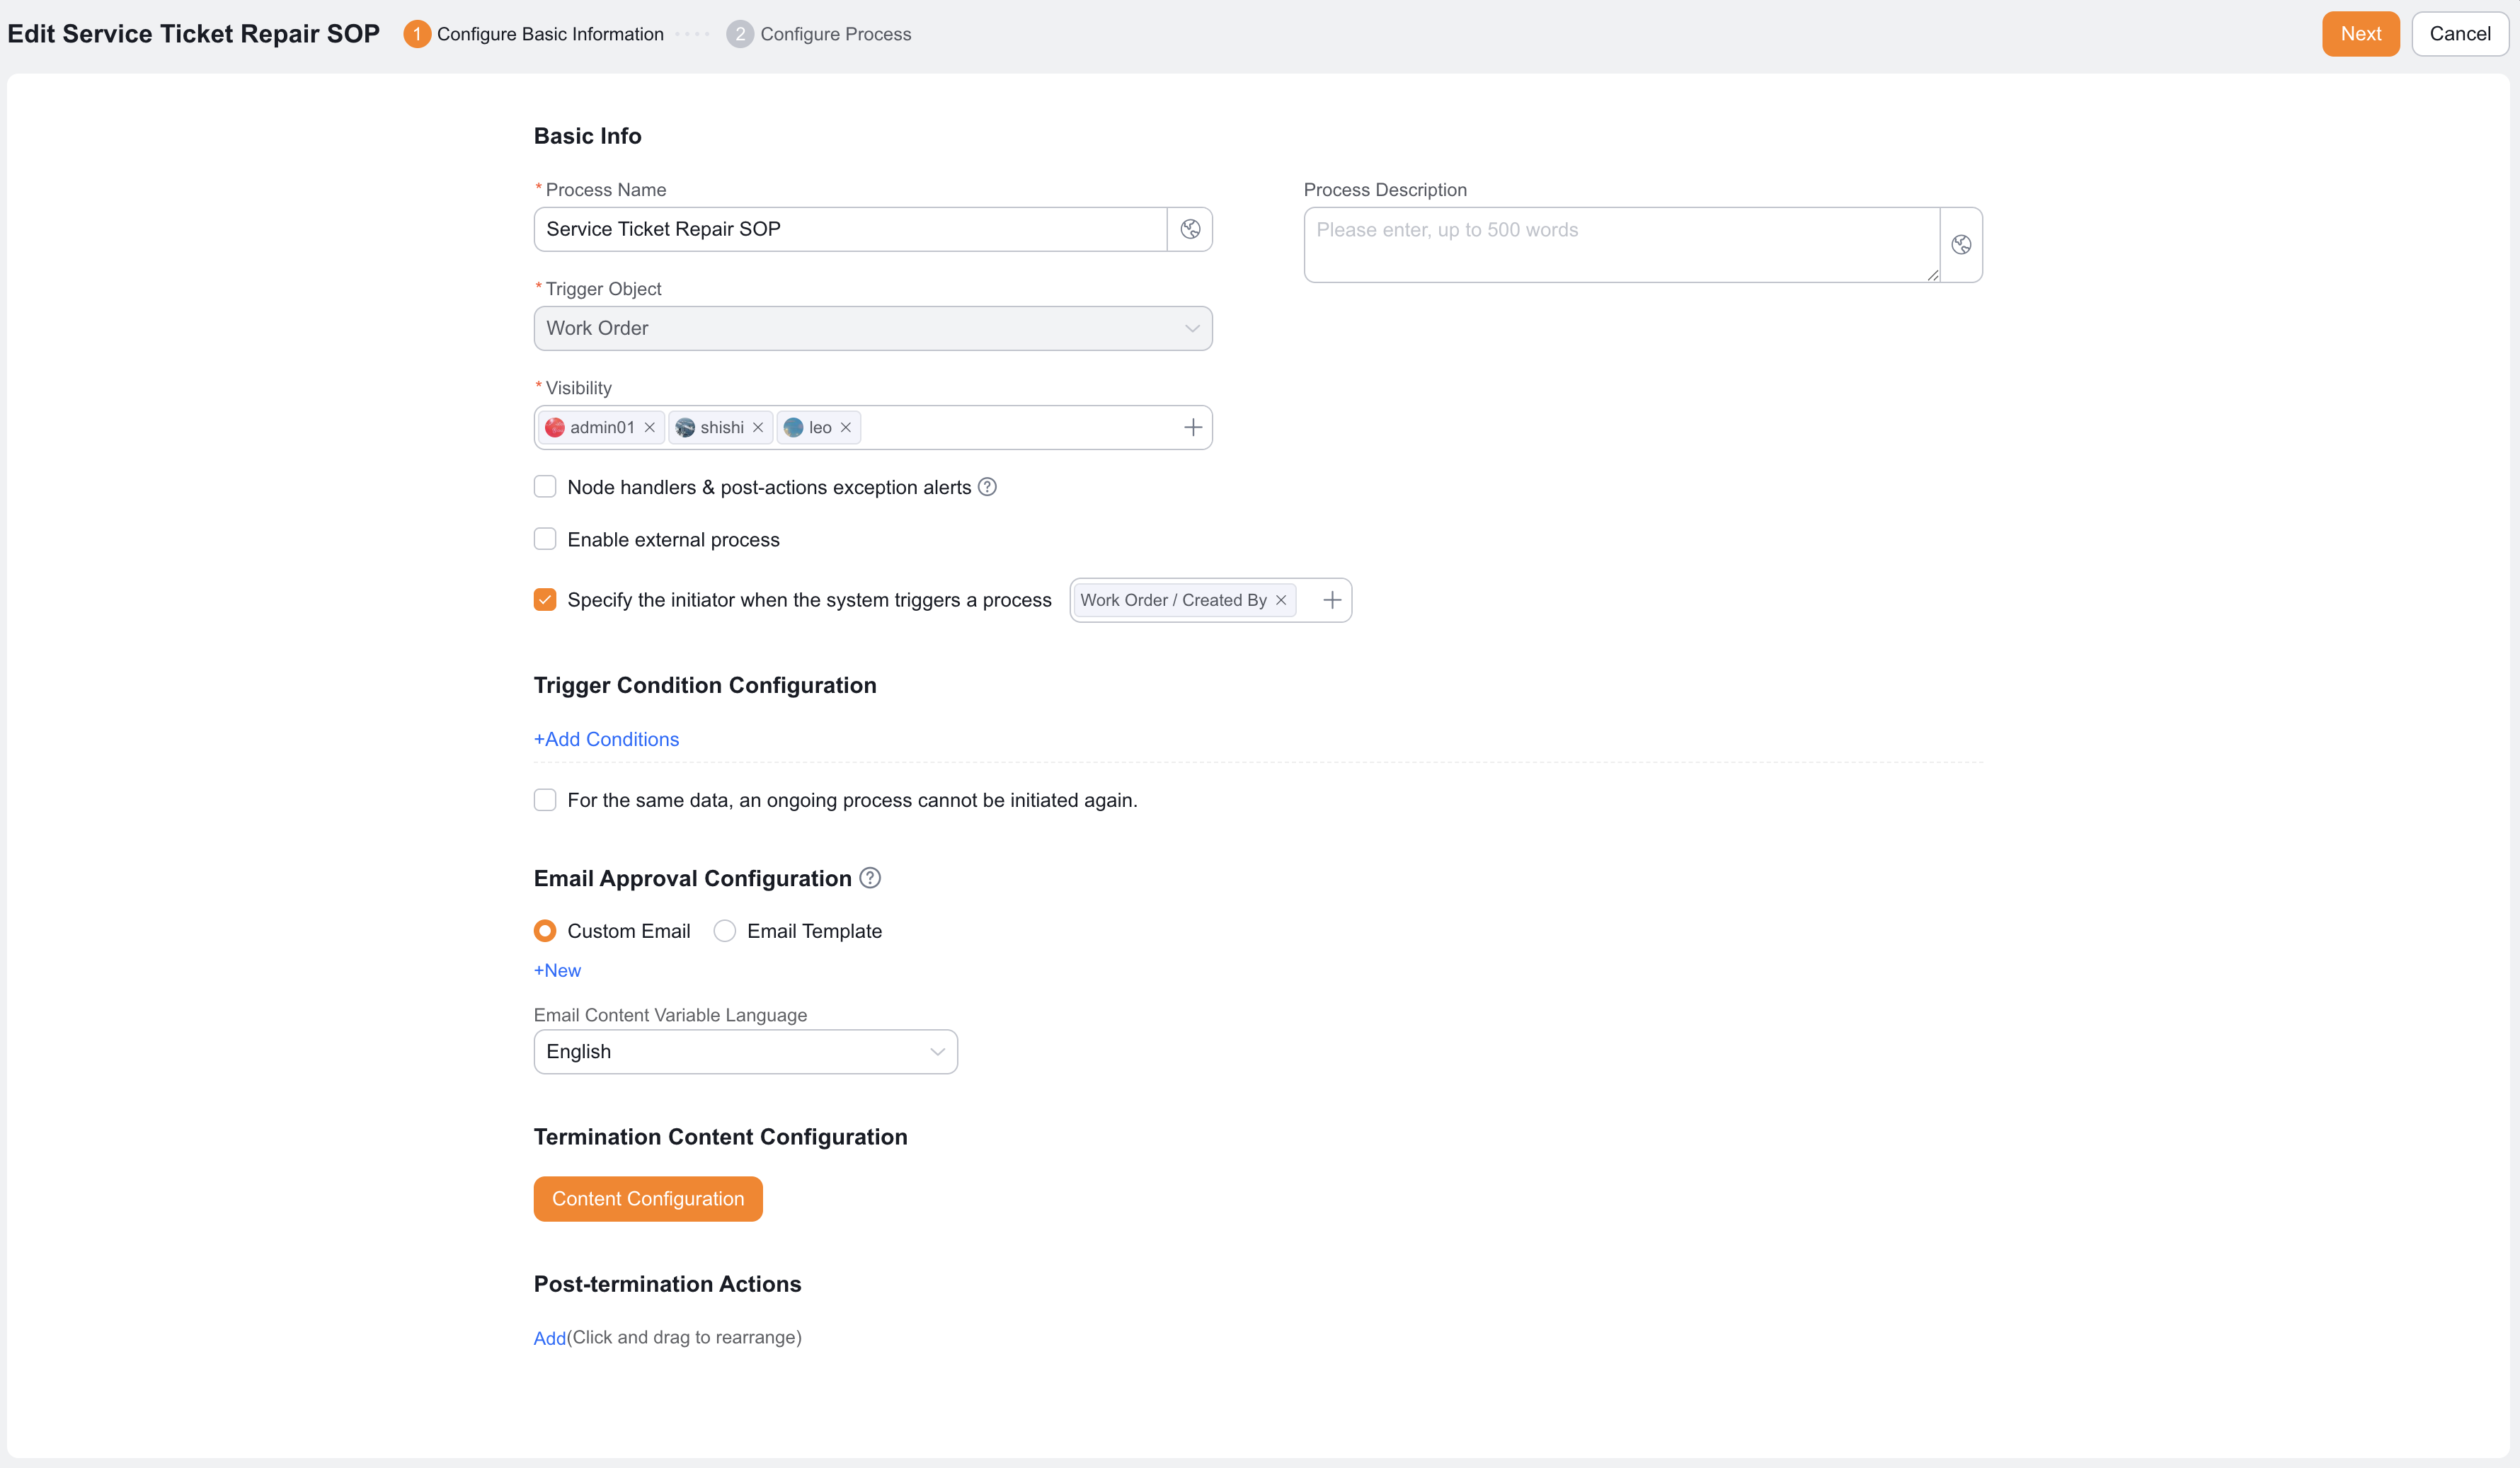Click the leo avatar tag
Screen dimensions: 2520x1468
click(818, 428)
